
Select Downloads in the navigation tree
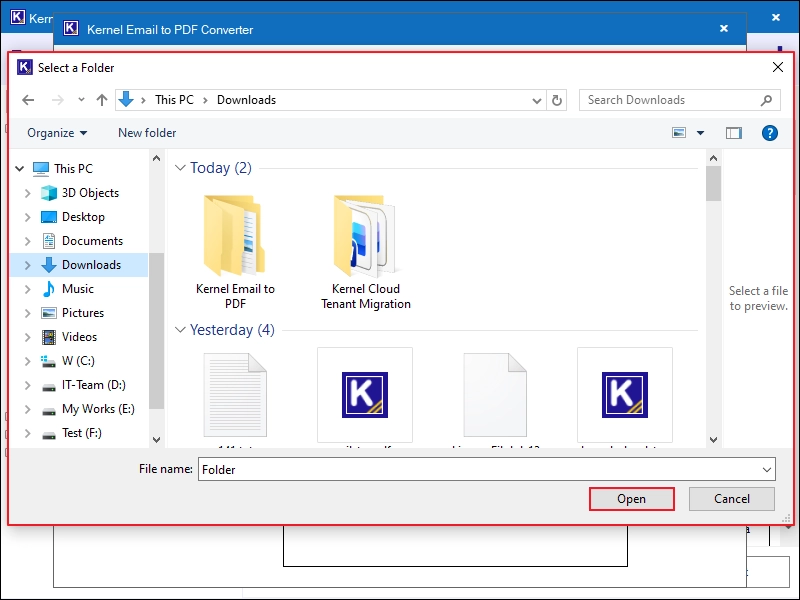coord(91,265)
